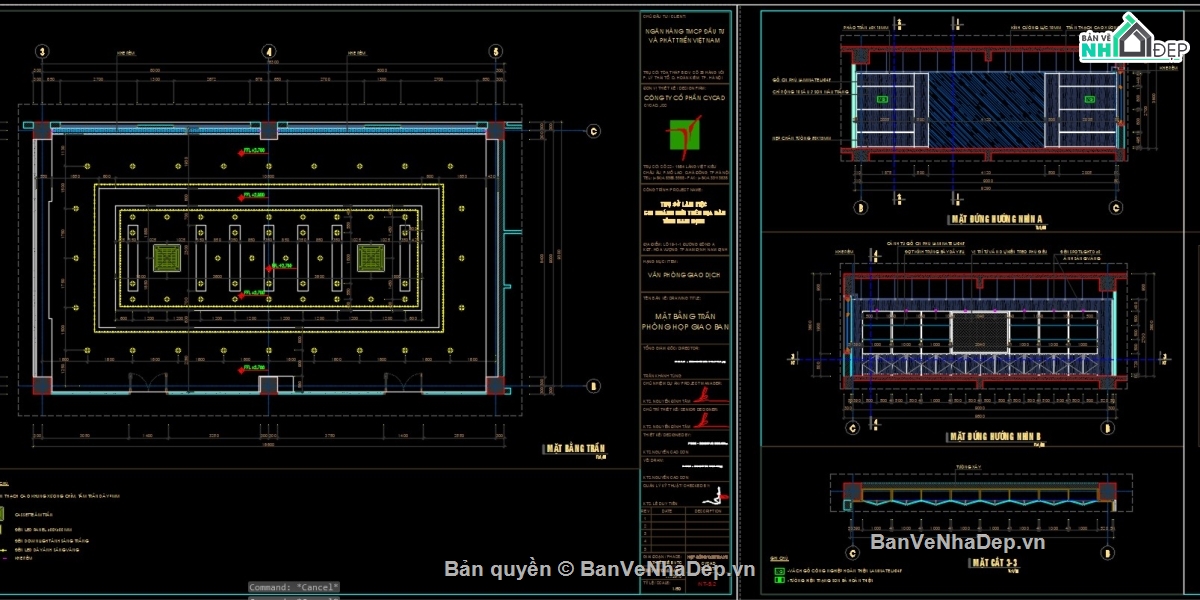Click the hatched center panel in elevation A
This screenshot has width=1200, height=600.
tap(985, 112)
